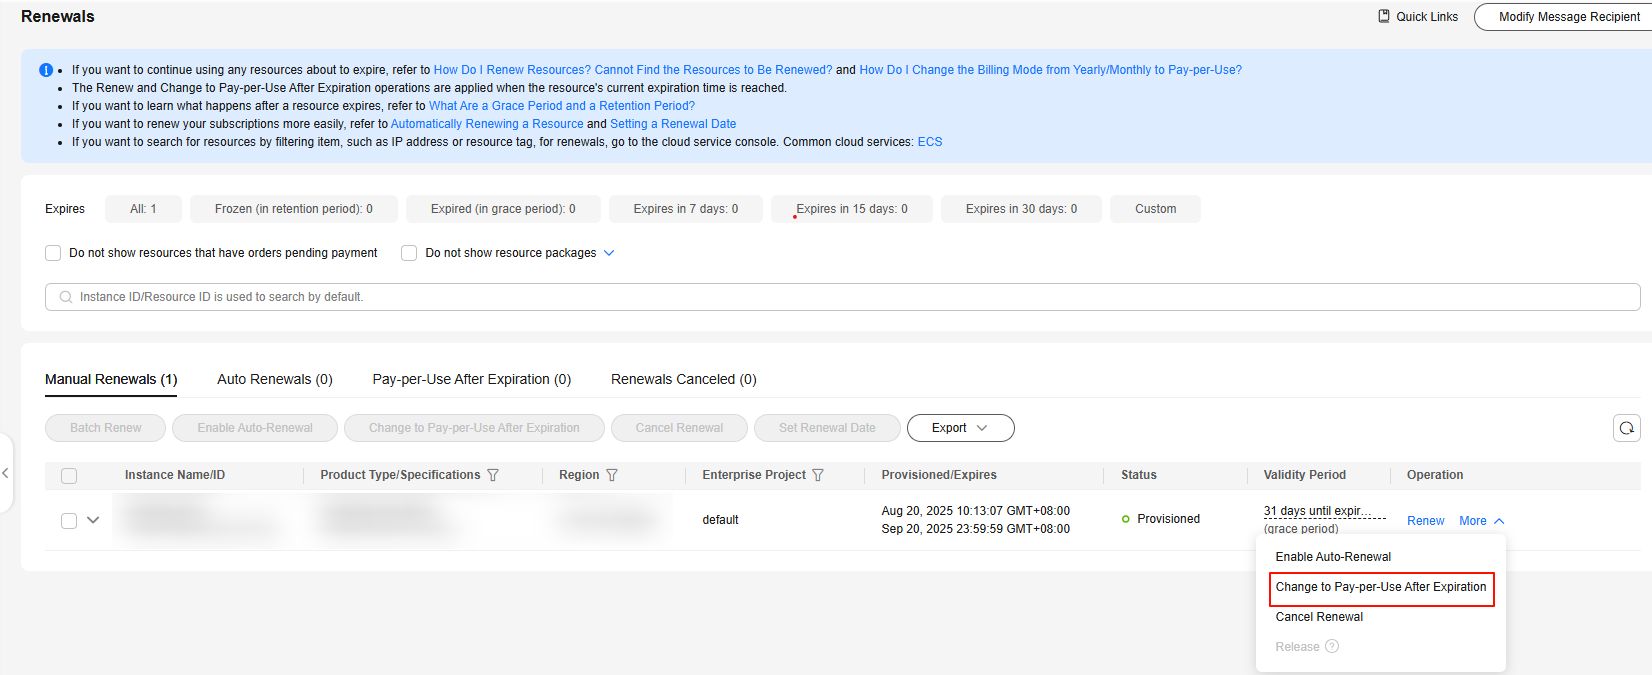Filter Expires in 15 days: 0
Image resolution: width=1652 pixels, height=675 pixels.
pos(852,209)
